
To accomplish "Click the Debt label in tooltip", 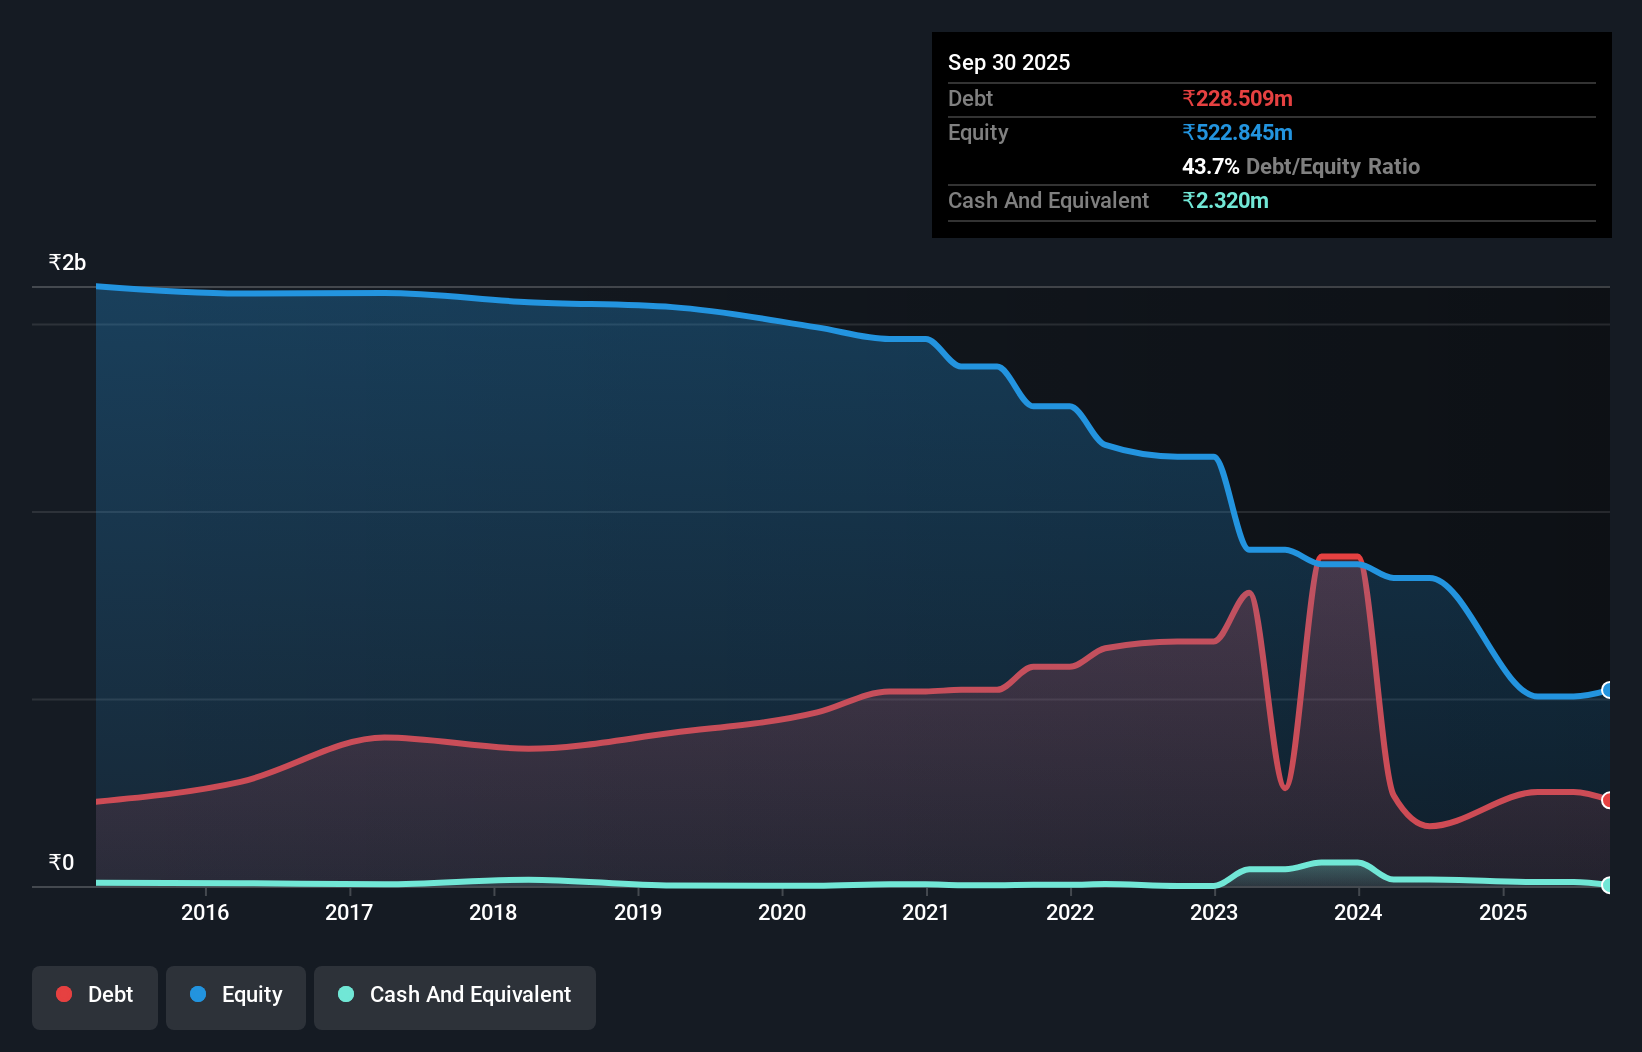I will [x=970, y=98].
